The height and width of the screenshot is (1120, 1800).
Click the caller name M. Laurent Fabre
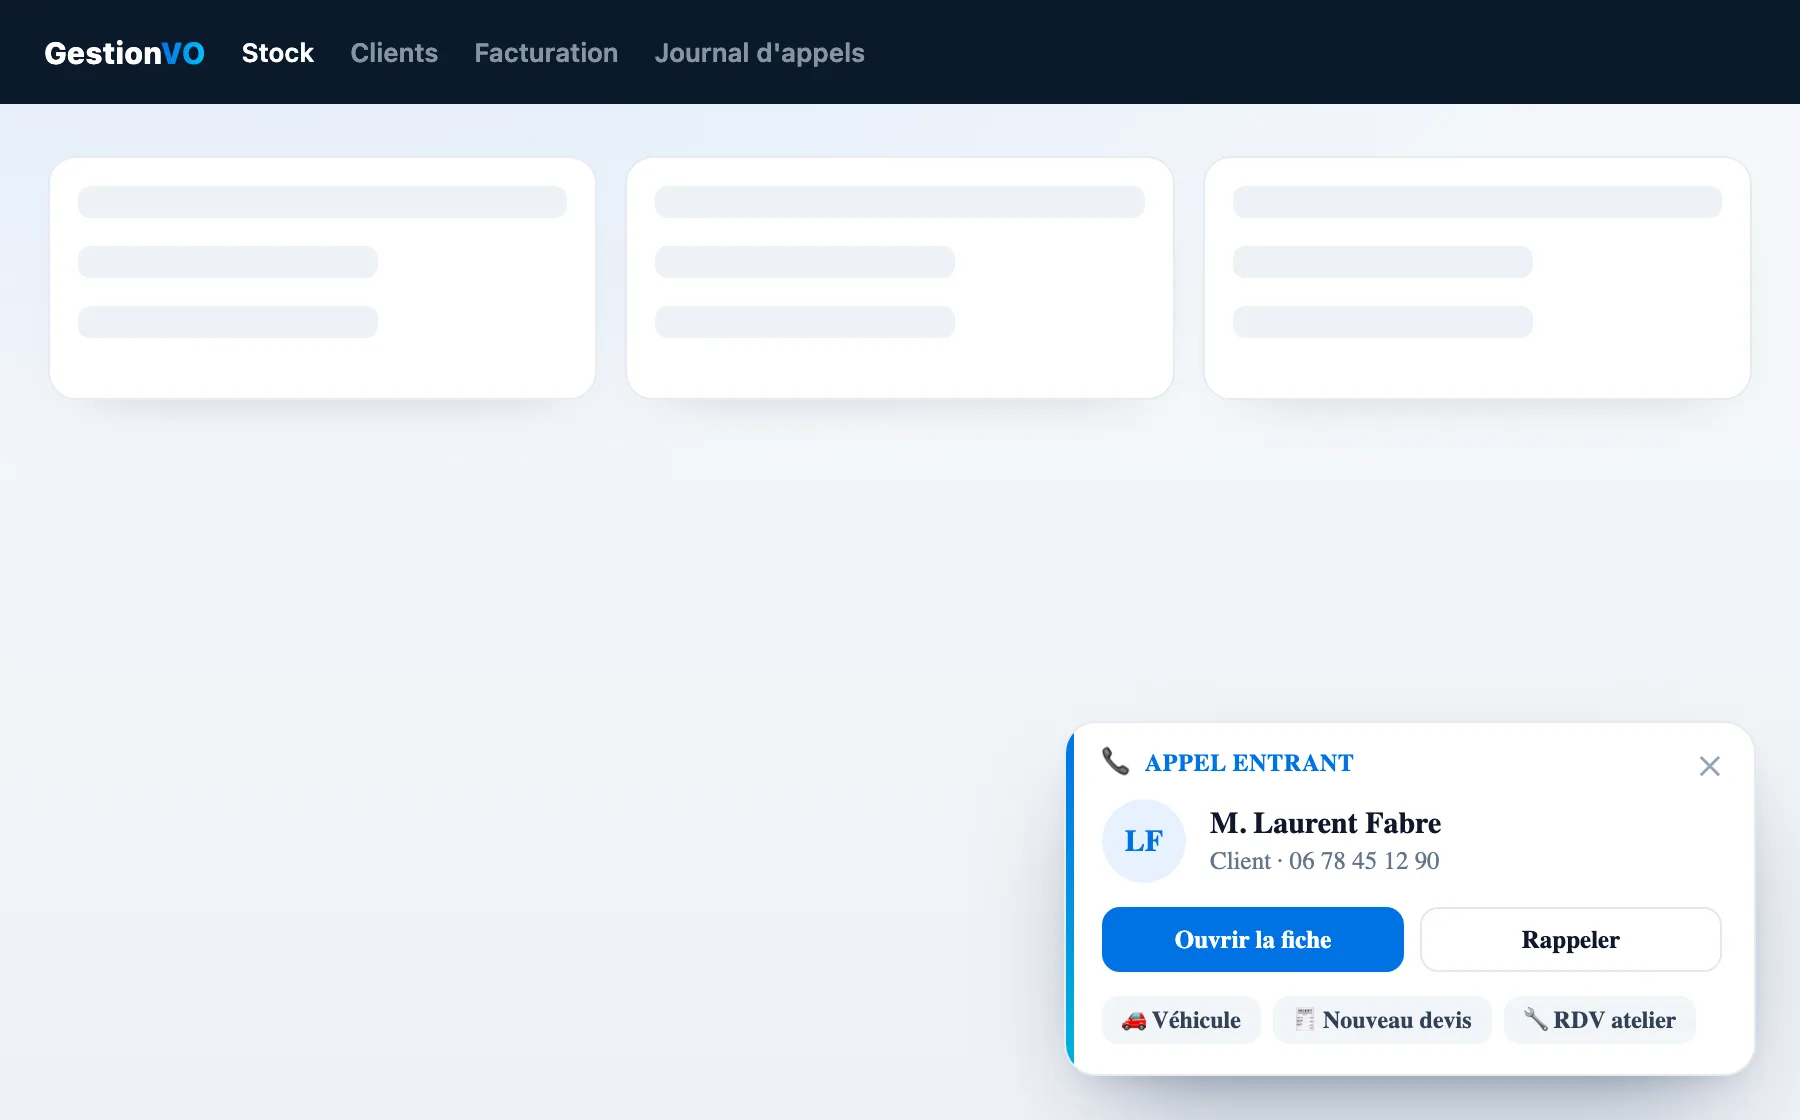coord(1325,823)
